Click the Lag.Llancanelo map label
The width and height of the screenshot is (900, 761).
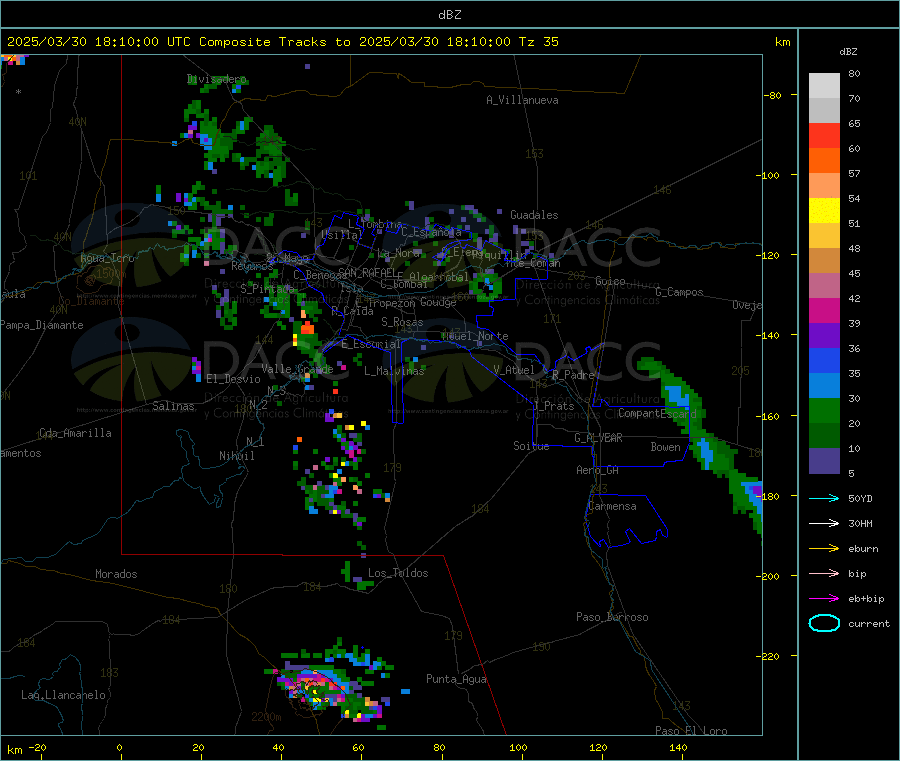tap(63, 695)
